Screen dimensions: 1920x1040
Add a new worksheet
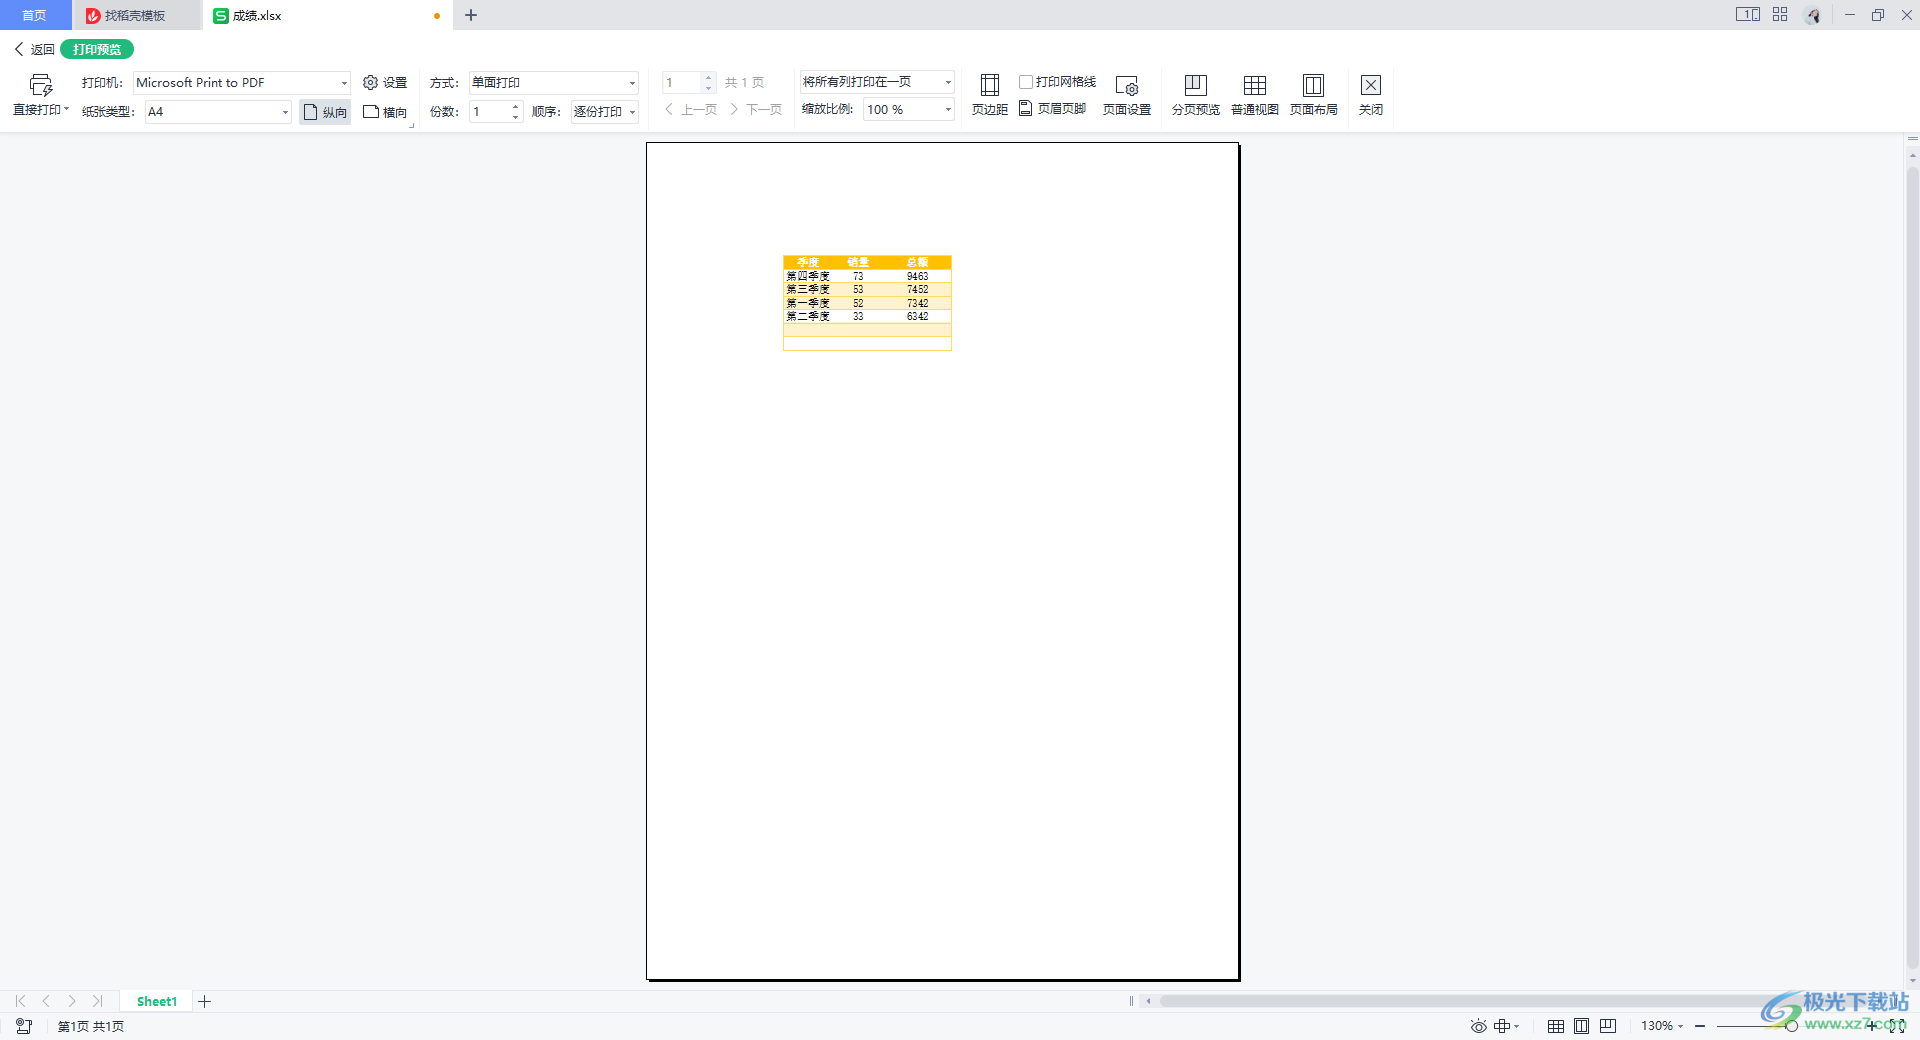pos(205,1001)
